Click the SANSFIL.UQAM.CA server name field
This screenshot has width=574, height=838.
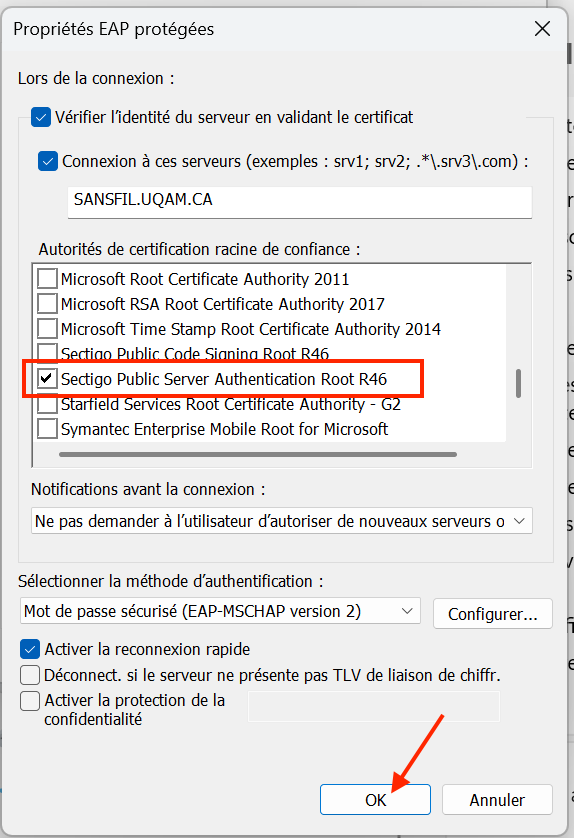[x=300, y=201]
